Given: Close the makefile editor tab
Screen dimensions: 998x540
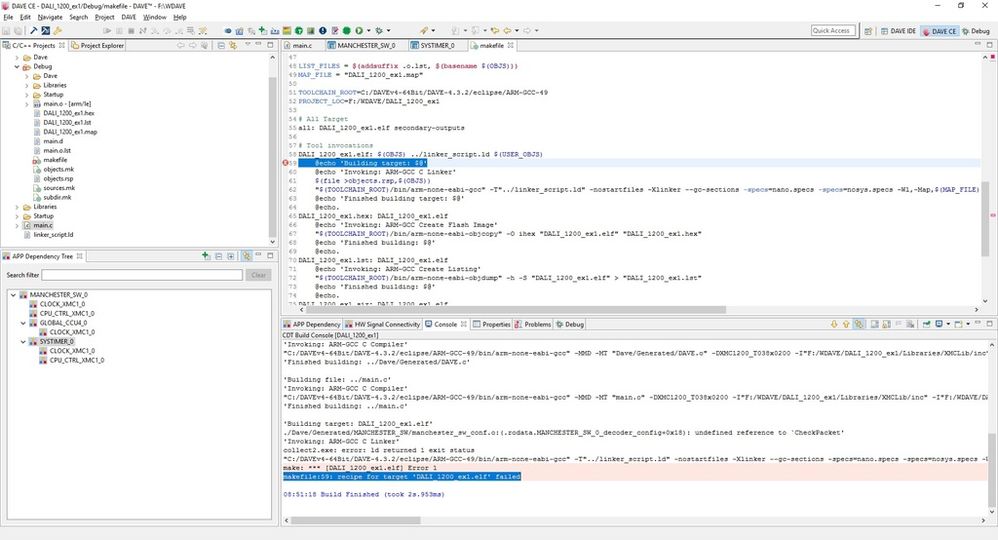Looking at the screenshot, I should pos(510,46).
